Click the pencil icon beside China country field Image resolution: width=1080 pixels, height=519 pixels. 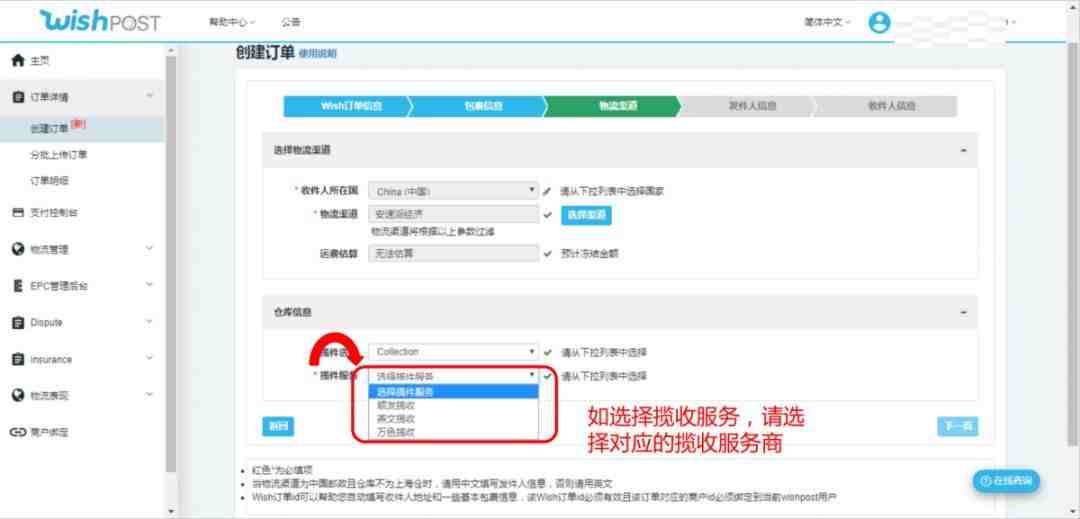(x=547, y=191)
